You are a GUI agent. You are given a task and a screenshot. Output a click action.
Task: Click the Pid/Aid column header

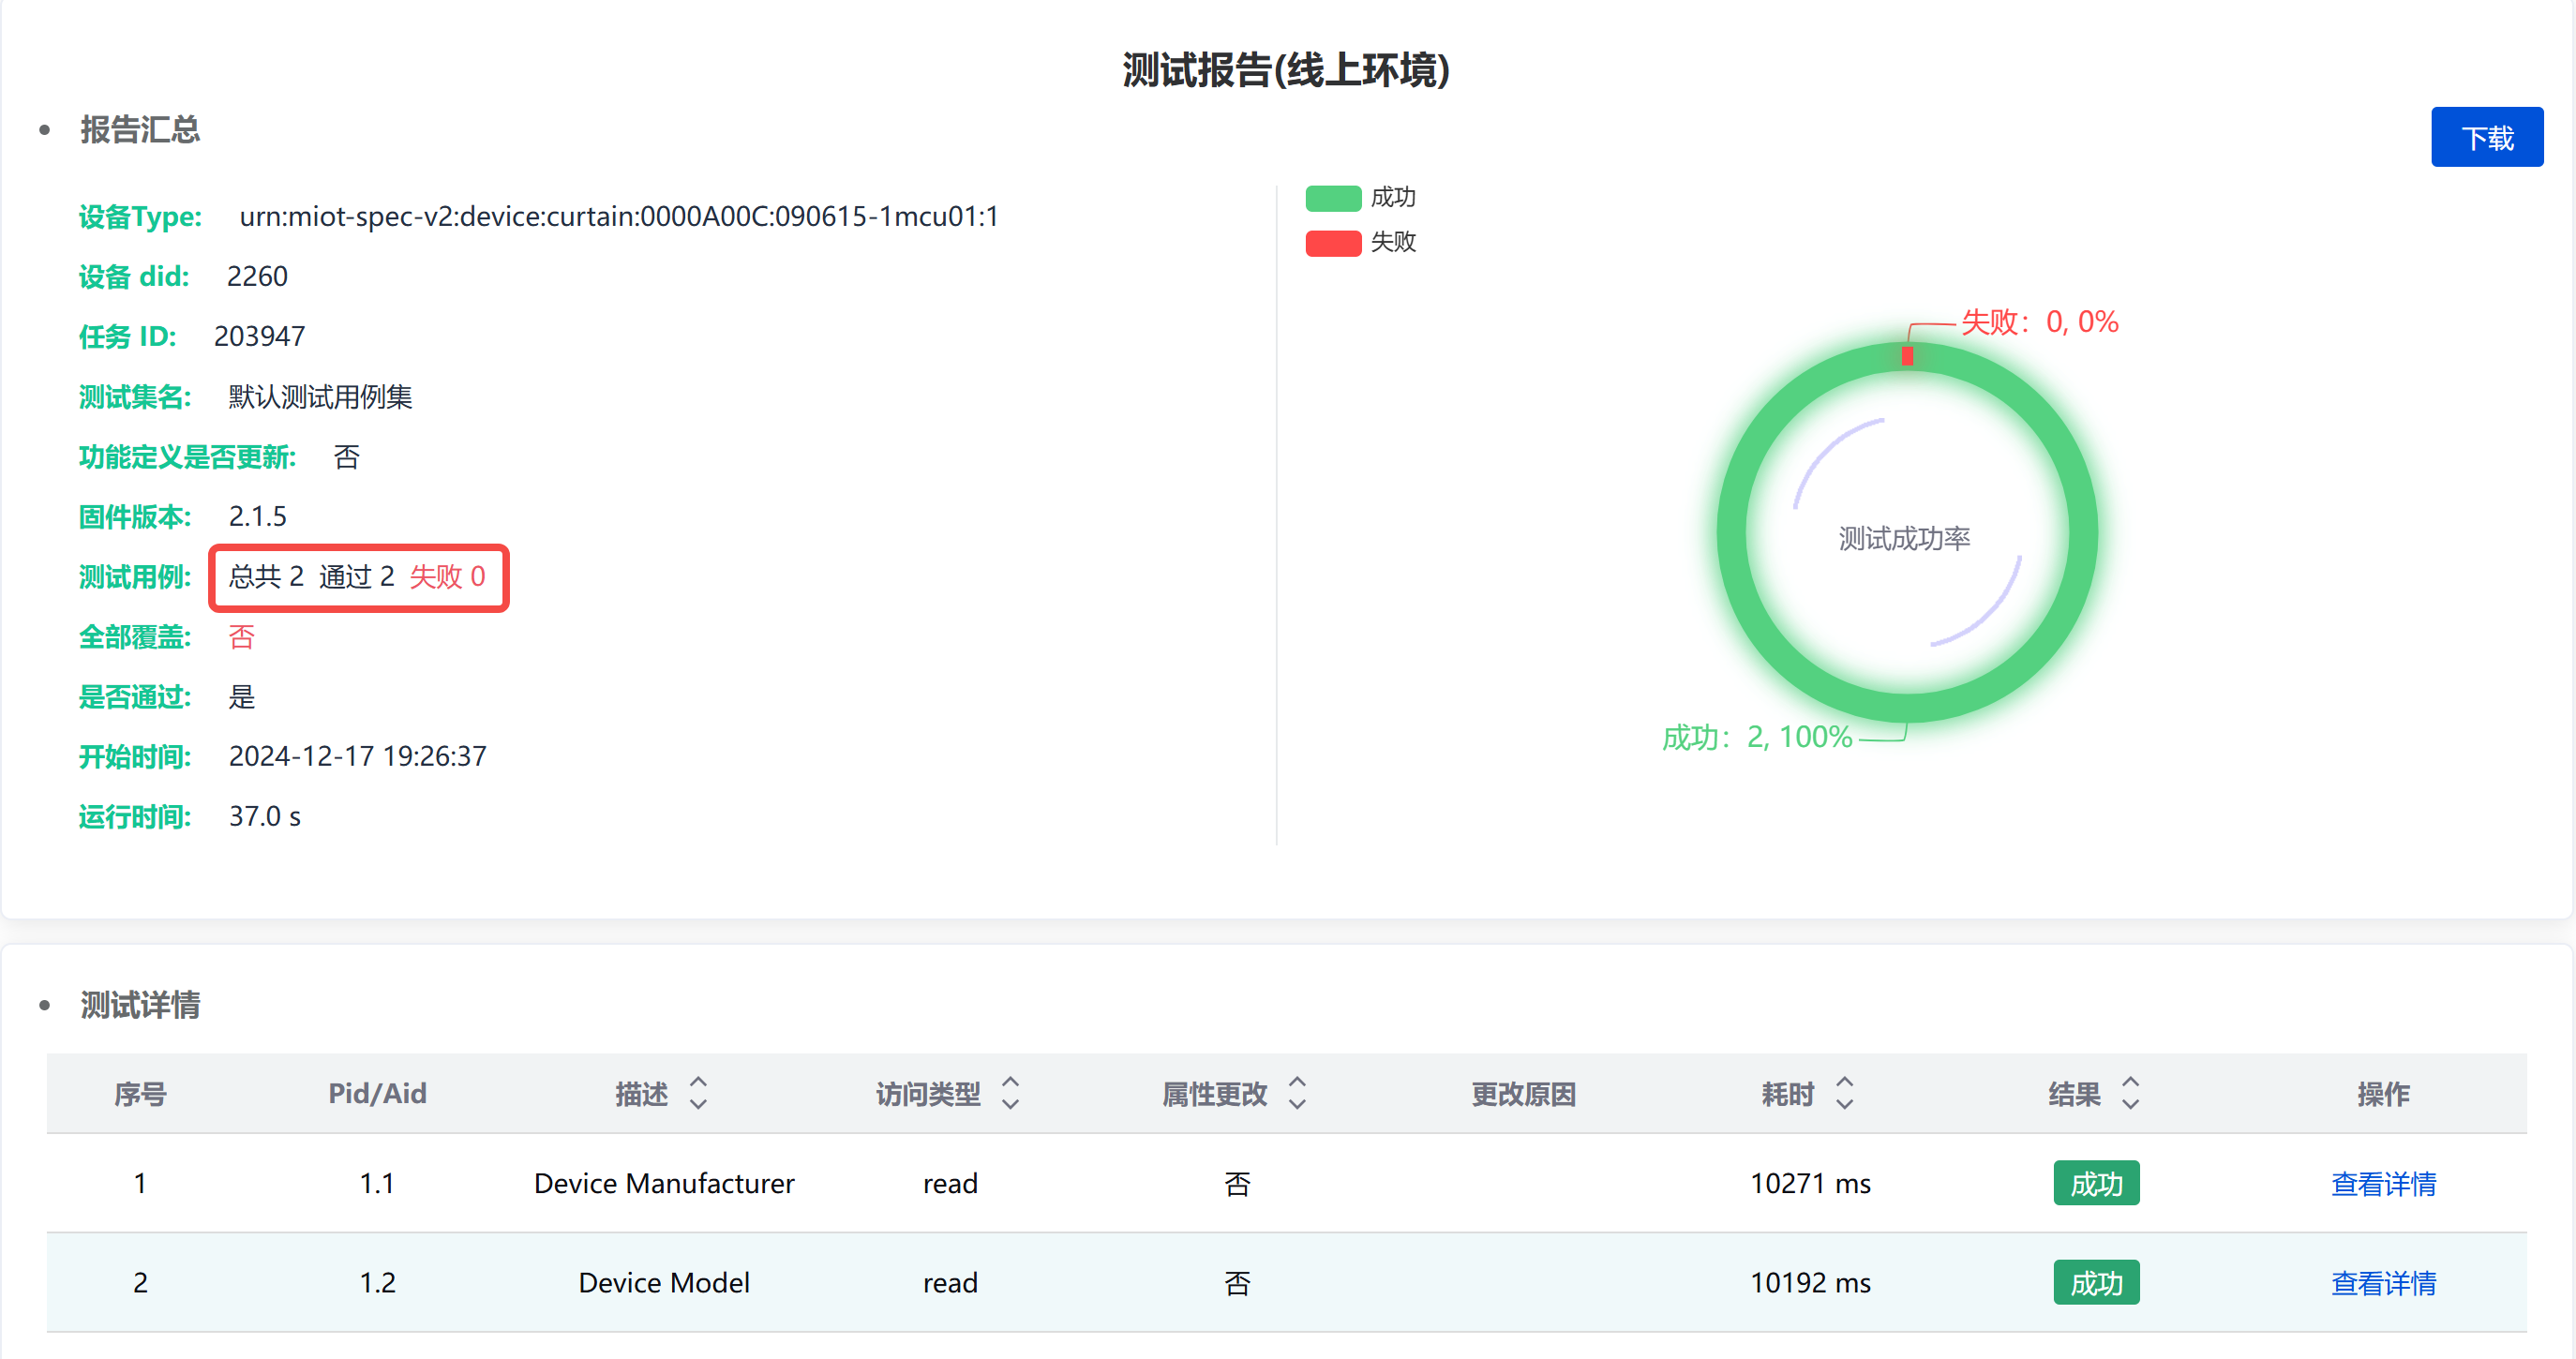(377, 1094)
